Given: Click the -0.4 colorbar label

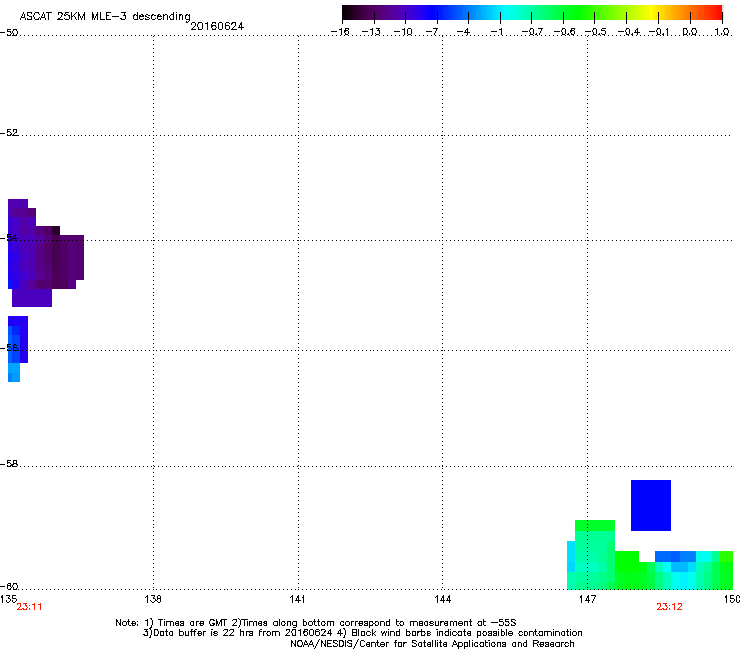Looking at the screenshot, I should pyautogui.click(x=629, y=32).
